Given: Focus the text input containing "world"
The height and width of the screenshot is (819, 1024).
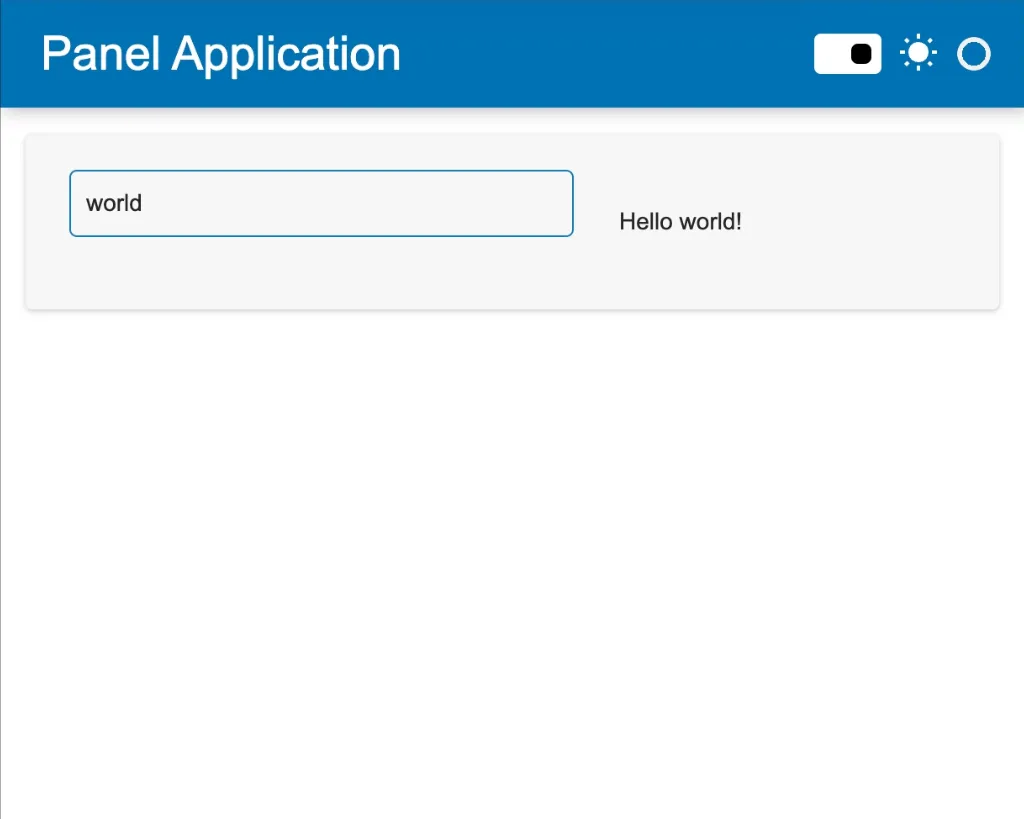Looking at the screenshot, I should [320, 203].
